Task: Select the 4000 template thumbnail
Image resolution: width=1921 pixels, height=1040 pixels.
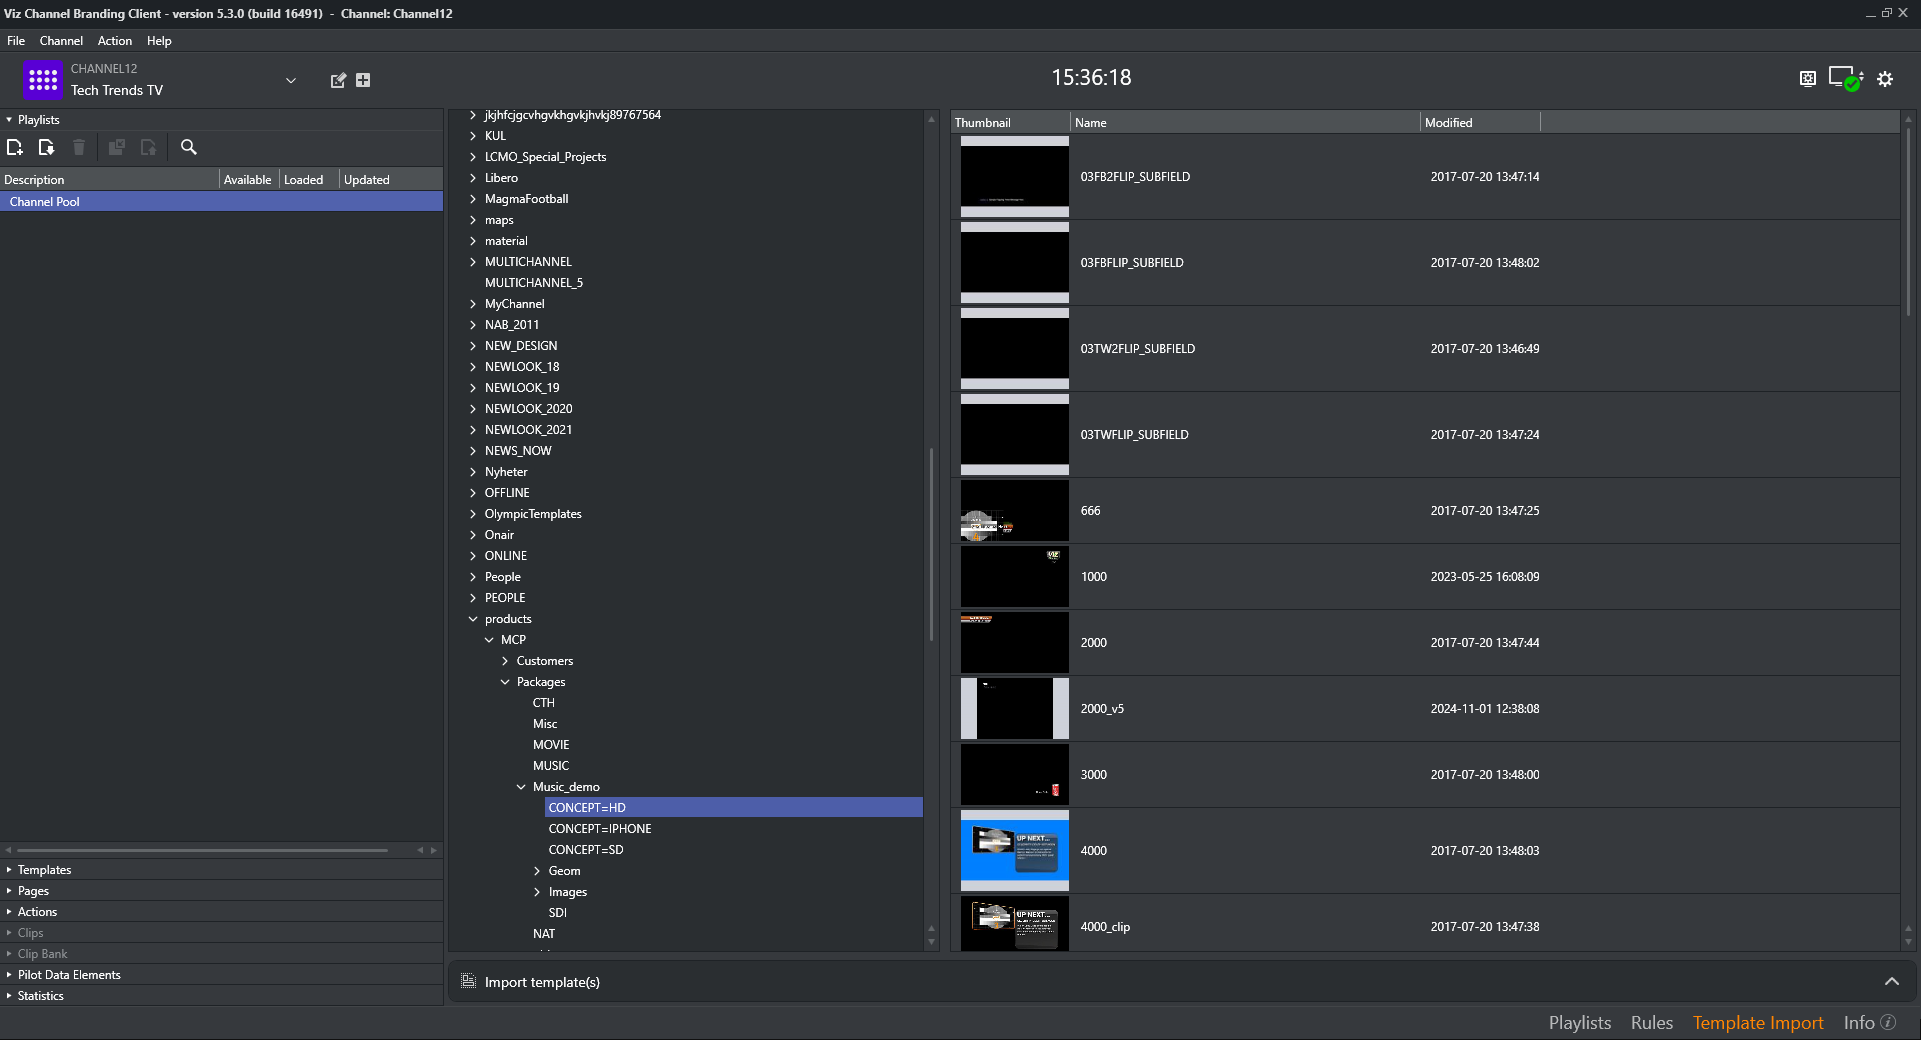Action: pyautogui.click(x=1014, y=851)
